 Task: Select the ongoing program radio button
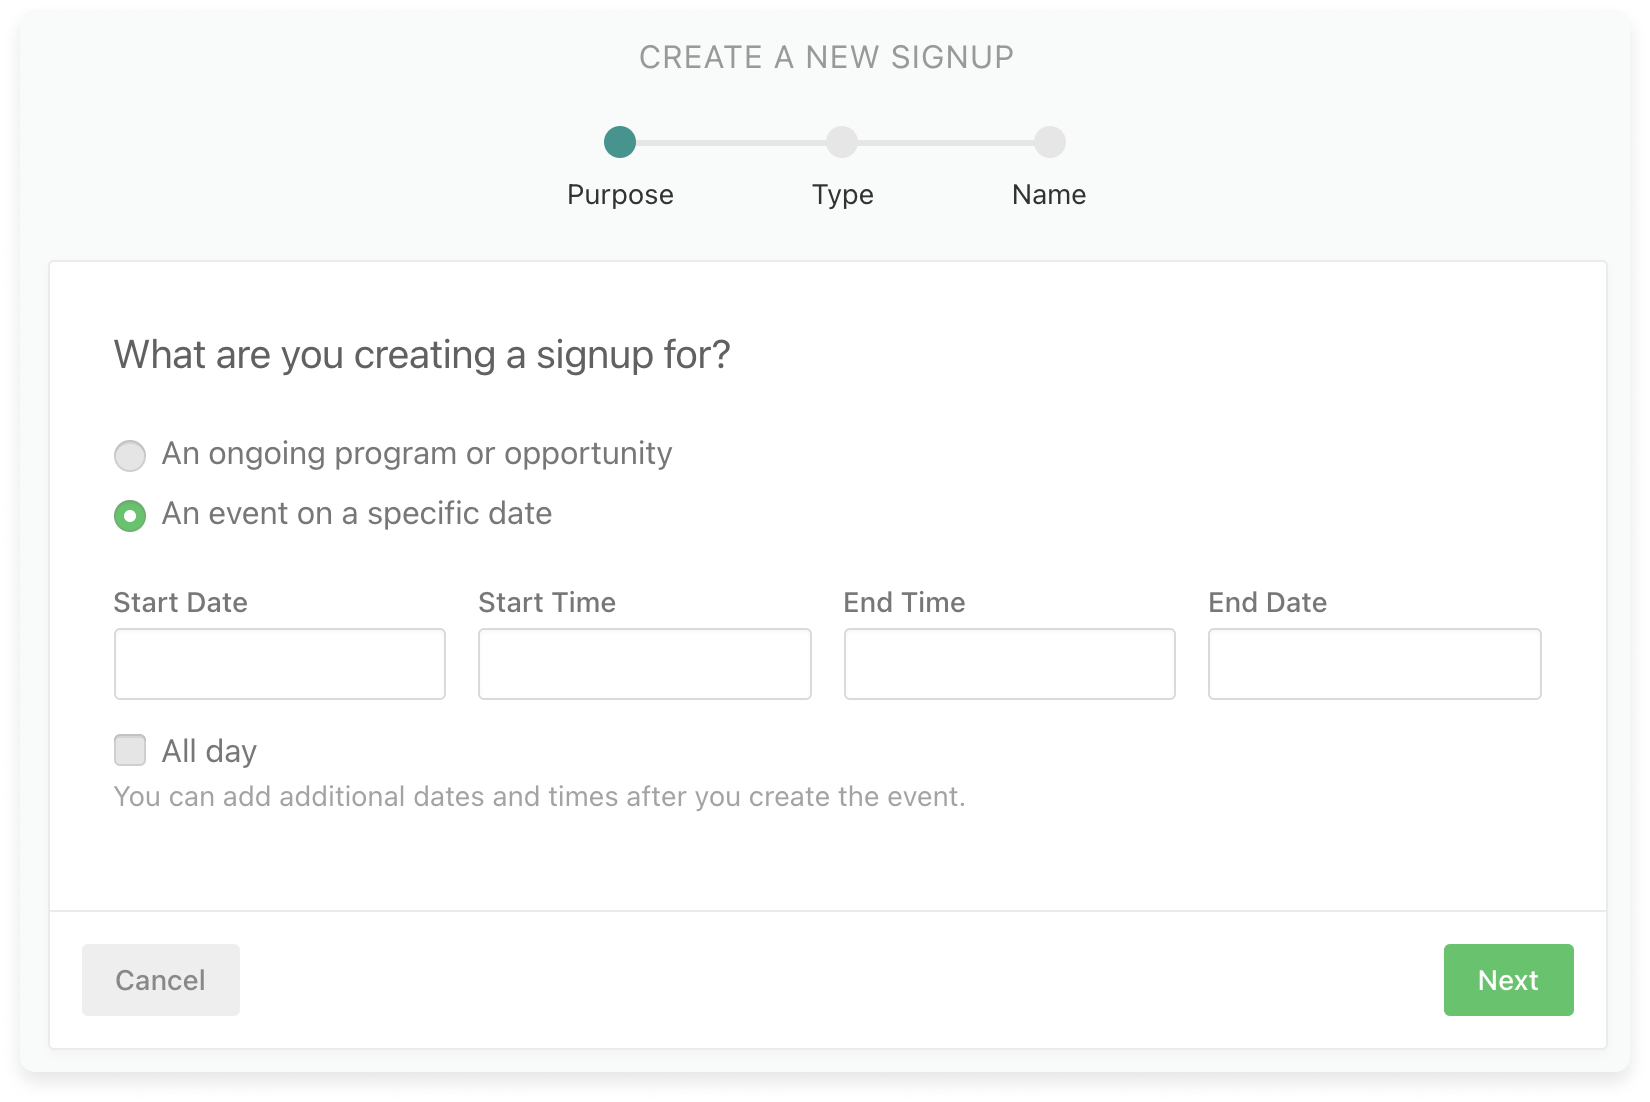tap(130, 456)
